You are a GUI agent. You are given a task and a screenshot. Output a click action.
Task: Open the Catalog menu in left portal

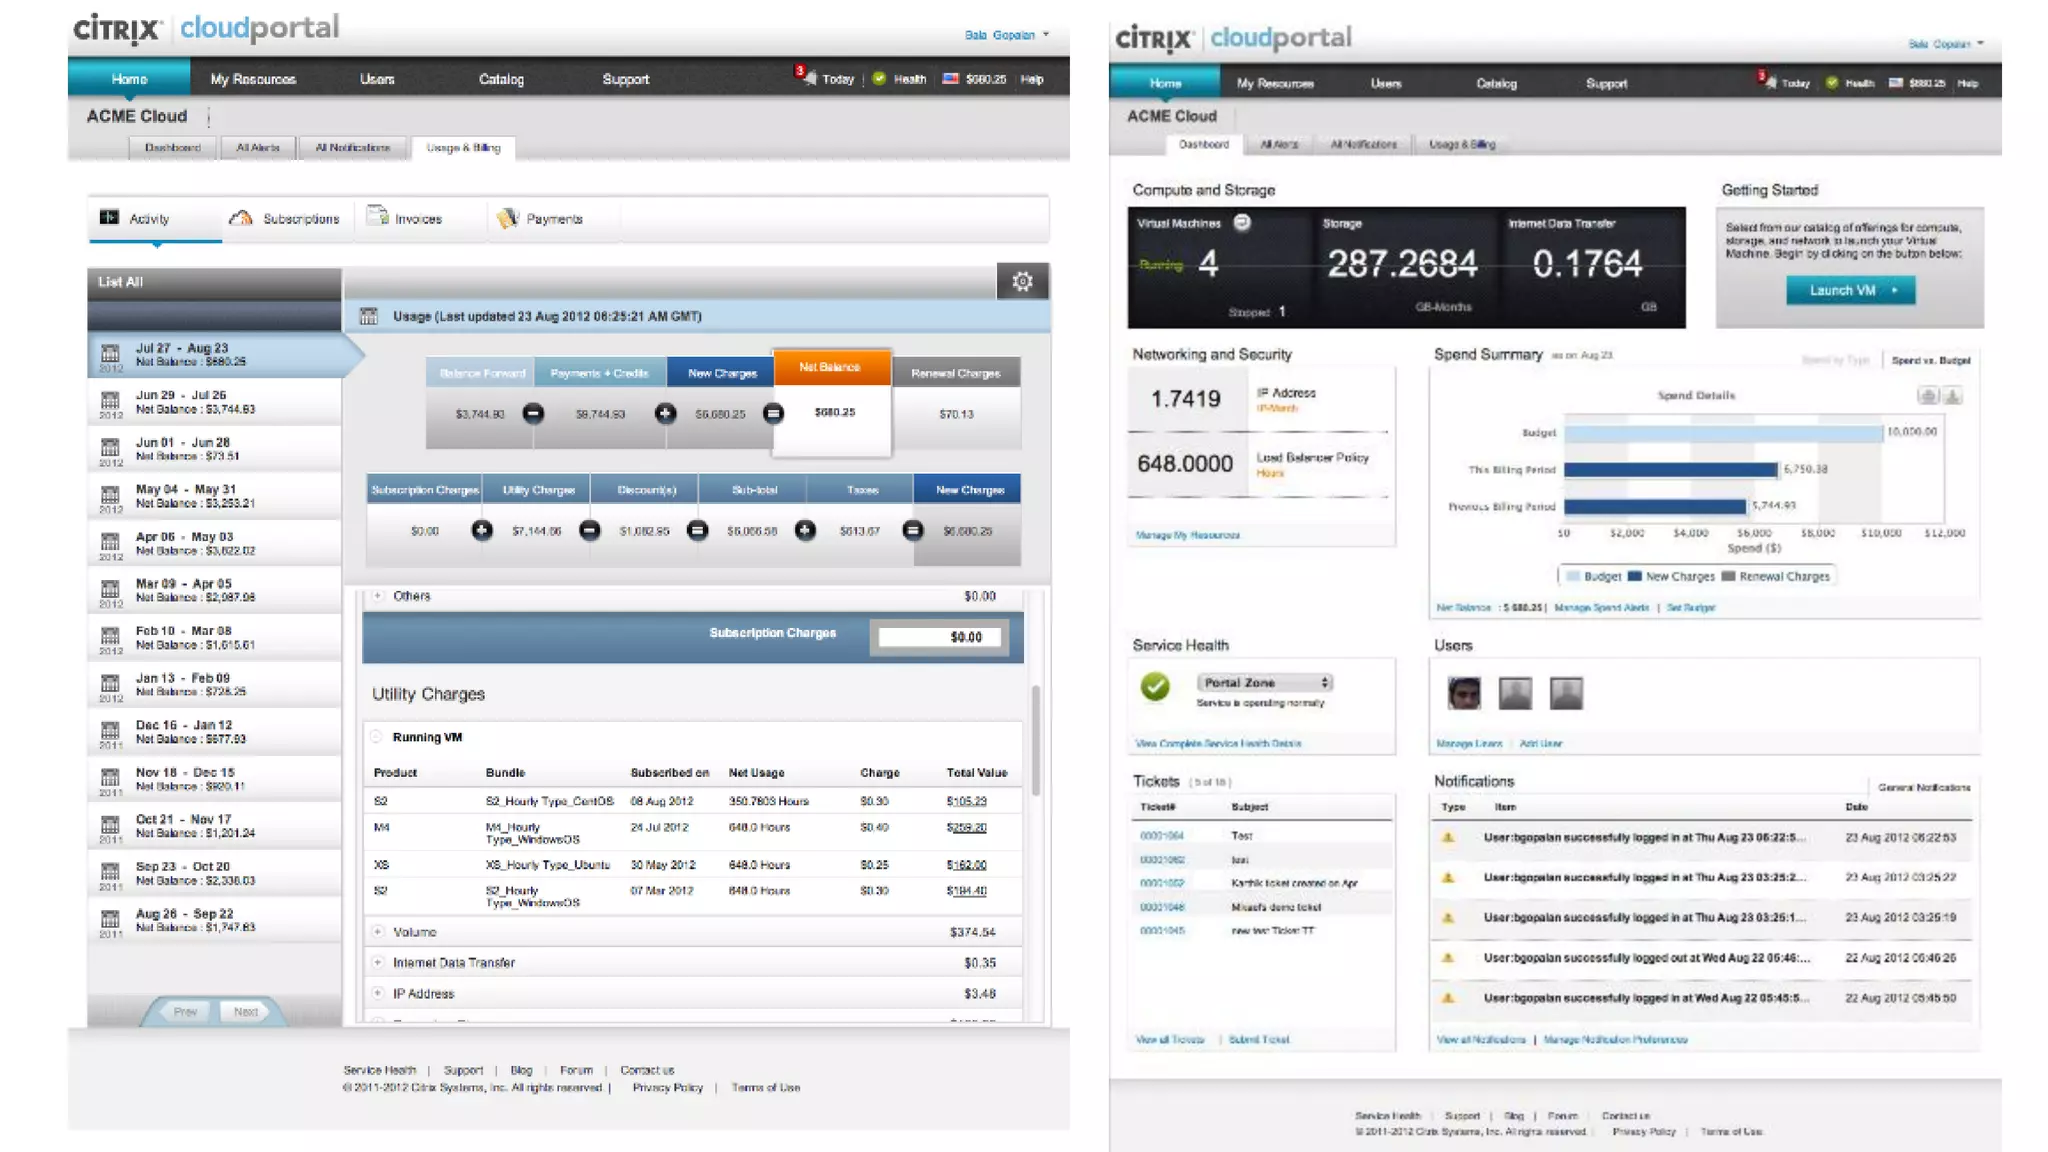501,79
